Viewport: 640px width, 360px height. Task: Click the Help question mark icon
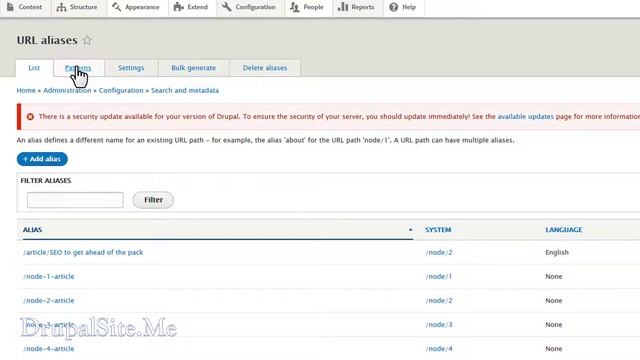tap(393, 7)
